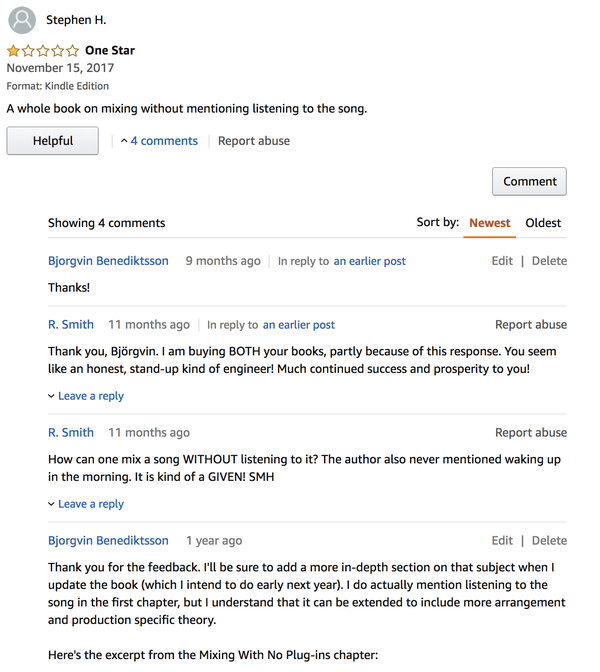Report abuse on R. Smith's thank-you comment

point(530,325)
